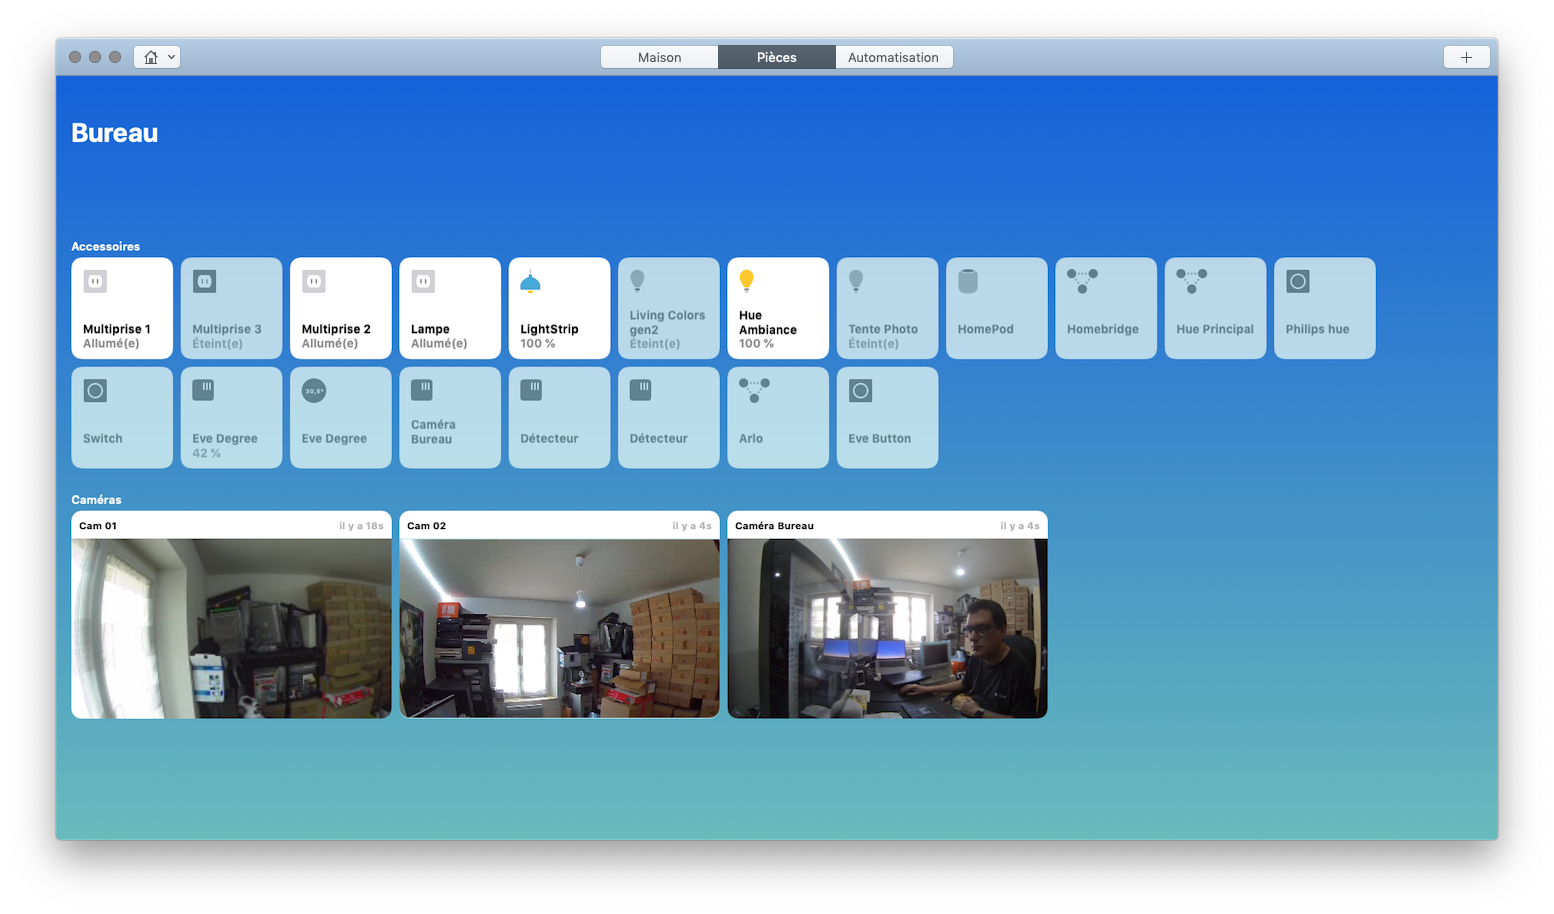Click the Philips hue accessory icon
This screenshot has height=914, width=1554.
pos(1298,282)
